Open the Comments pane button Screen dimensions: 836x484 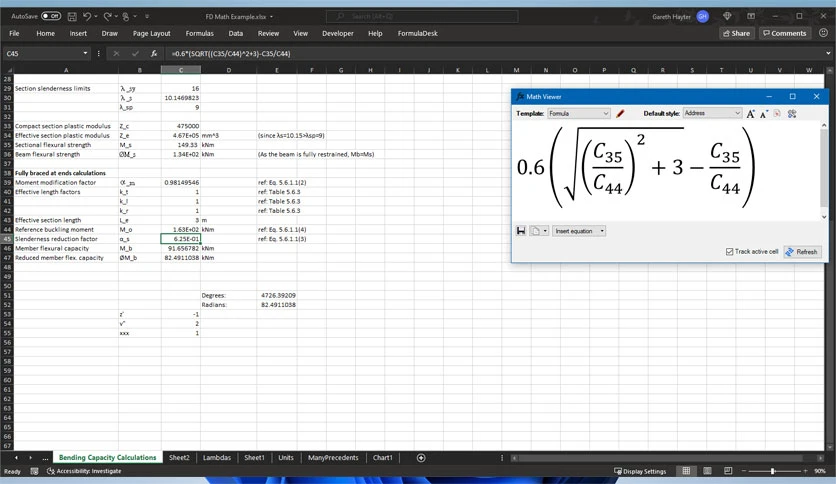tap(784, 33)
